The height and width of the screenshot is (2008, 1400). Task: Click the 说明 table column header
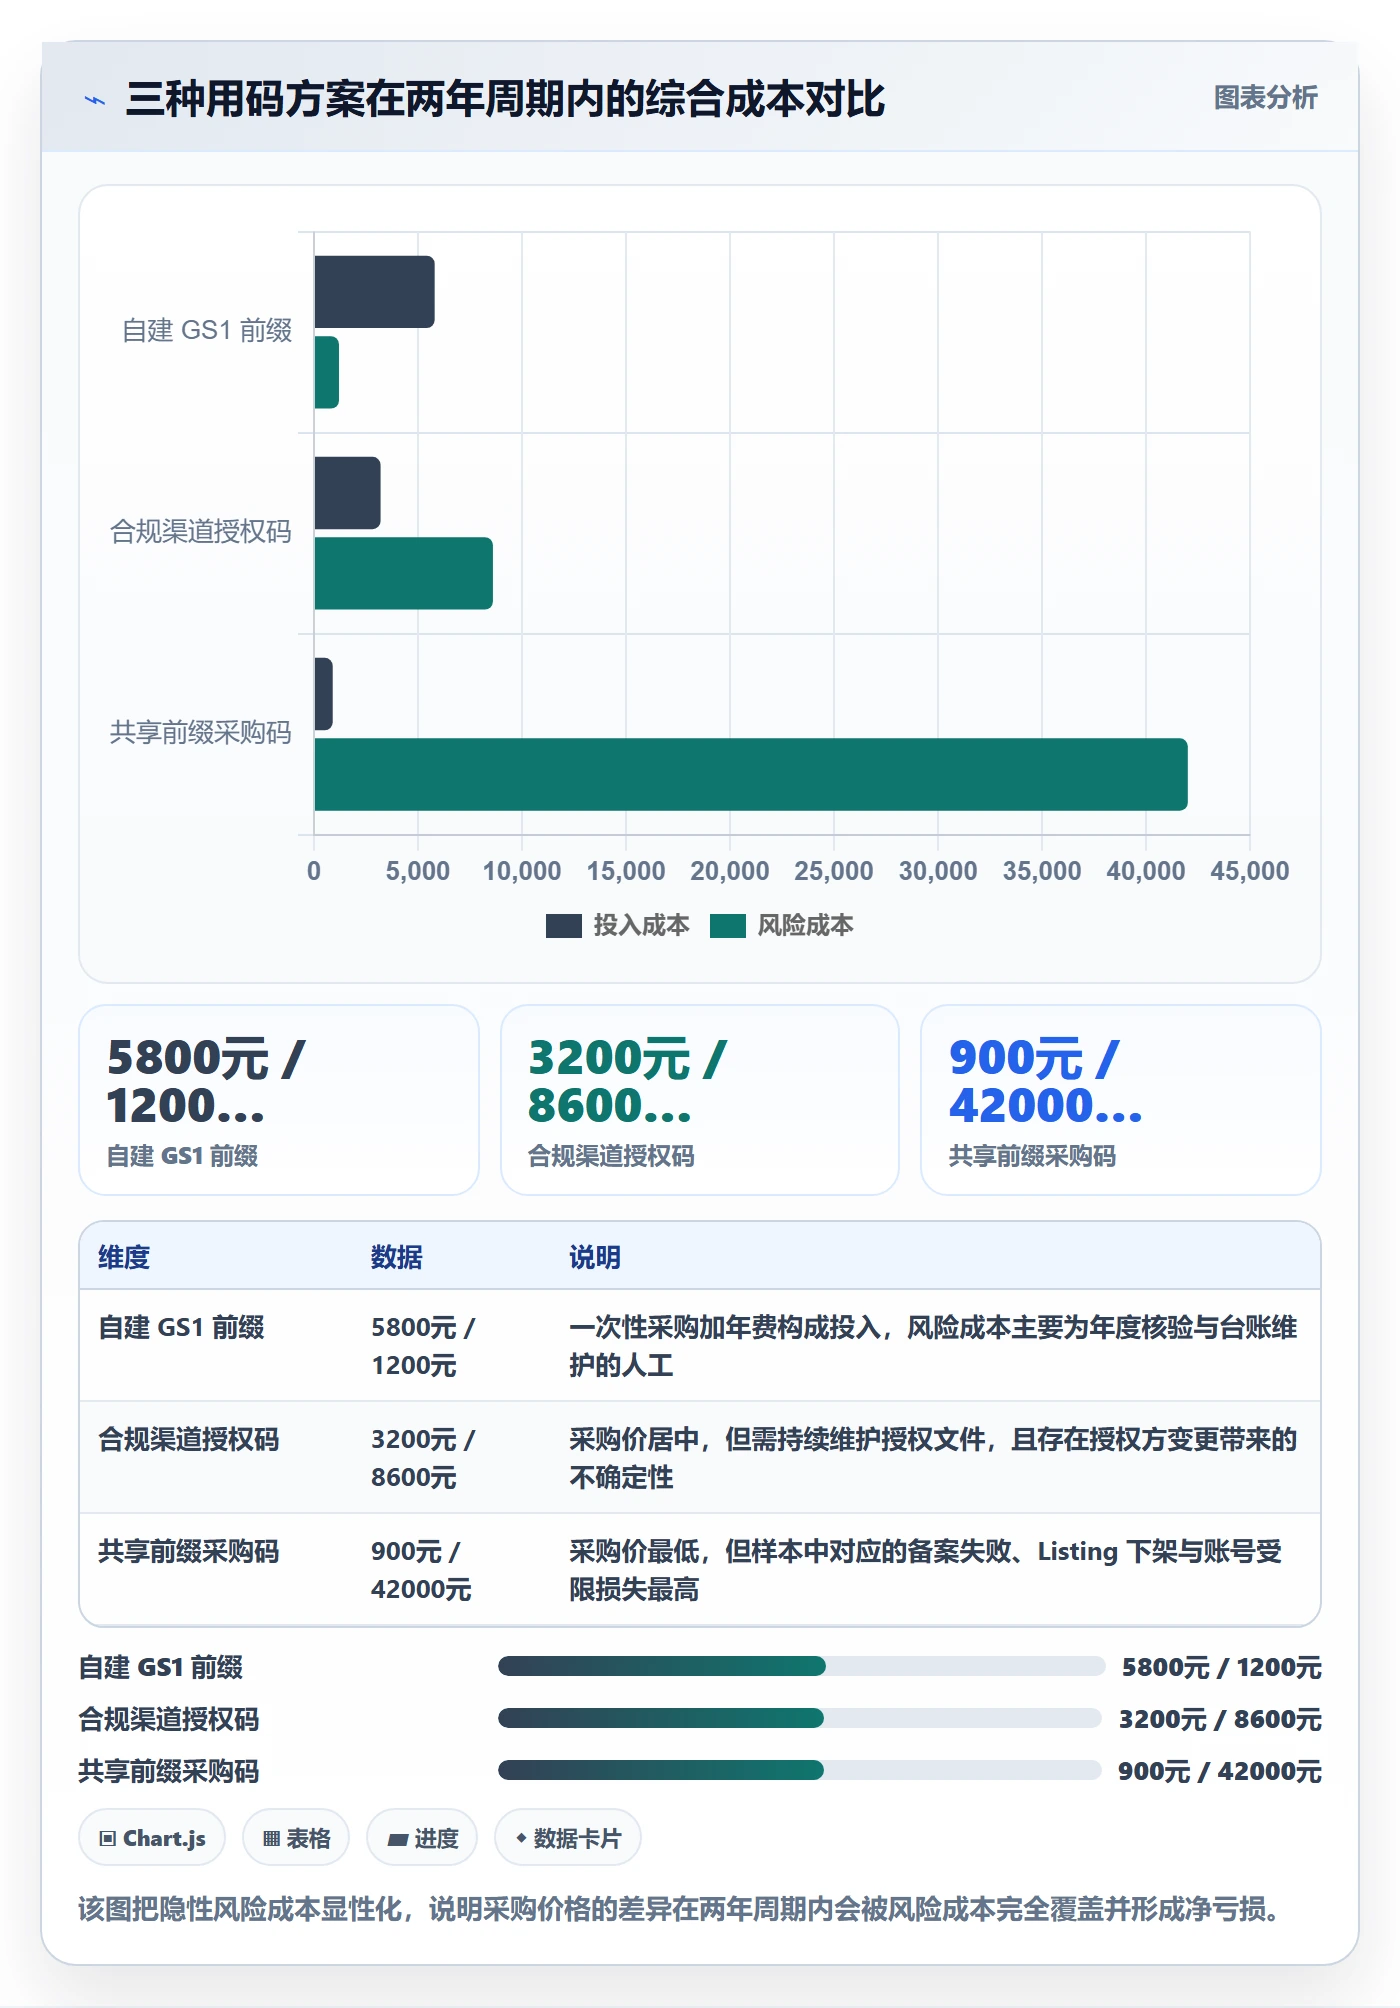tap(595, 1257)
